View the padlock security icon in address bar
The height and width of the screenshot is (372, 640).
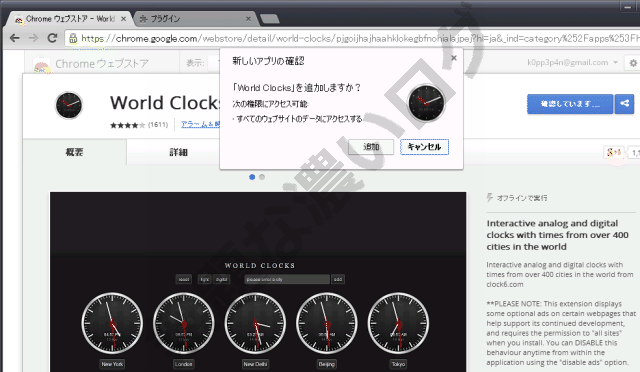pos(73,38)
